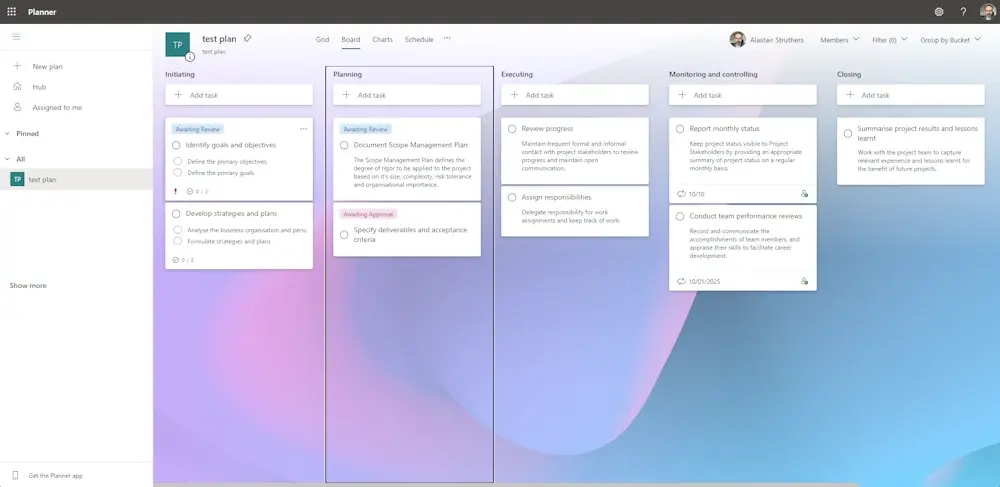Image resolution: width=1000 pixels, height=487 pixels.
Task: Complete the Assign responsibilities task circle
Action: coord(512,197)
